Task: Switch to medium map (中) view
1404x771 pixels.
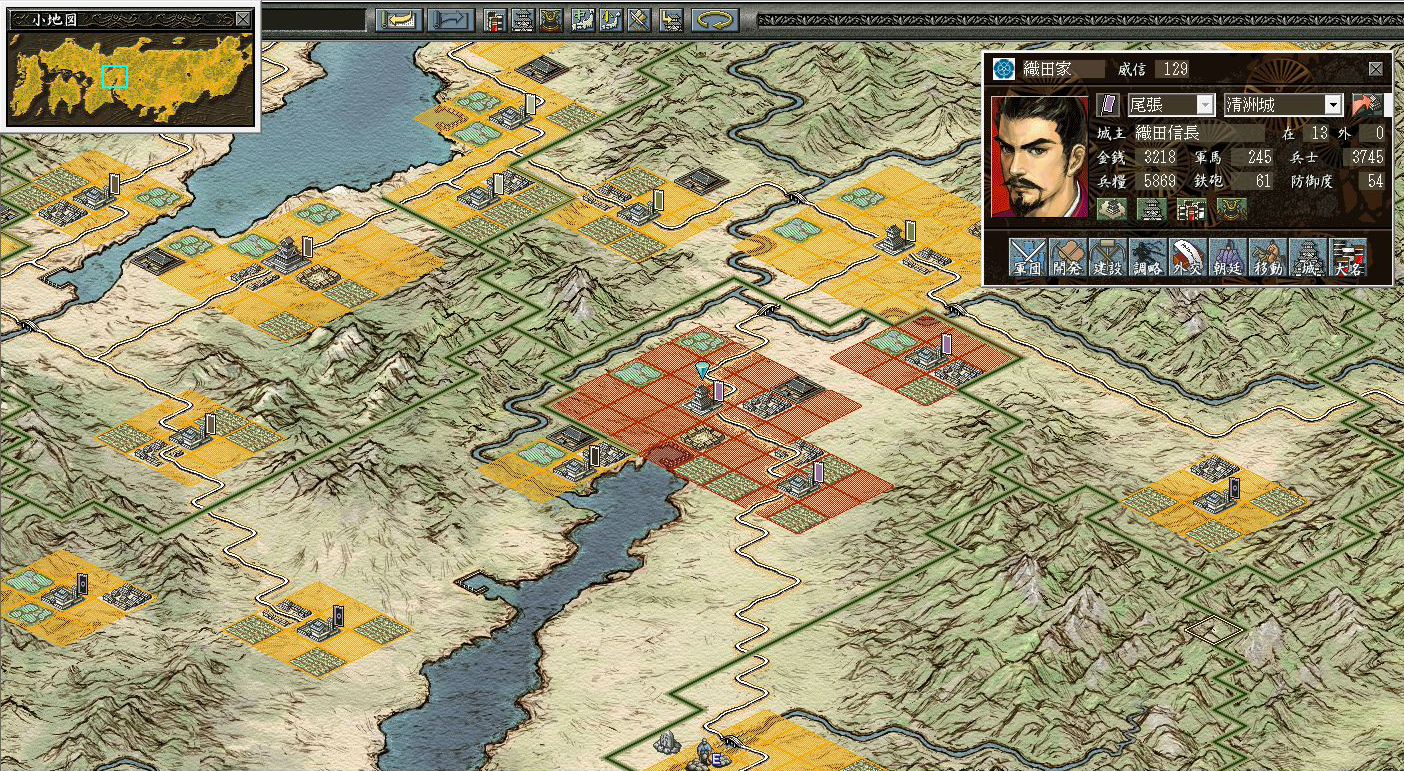Action: 584,19
